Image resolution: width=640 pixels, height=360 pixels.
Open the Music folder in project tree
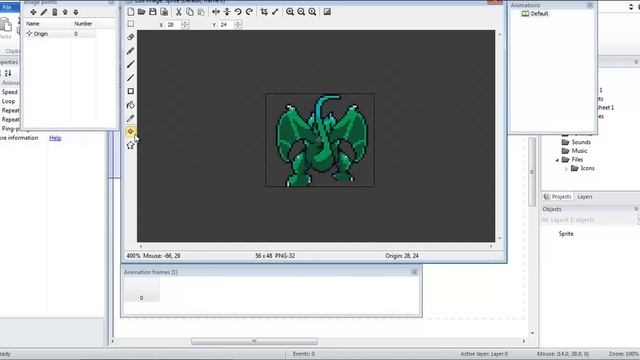pyautogui.click(x=575, y=151)
